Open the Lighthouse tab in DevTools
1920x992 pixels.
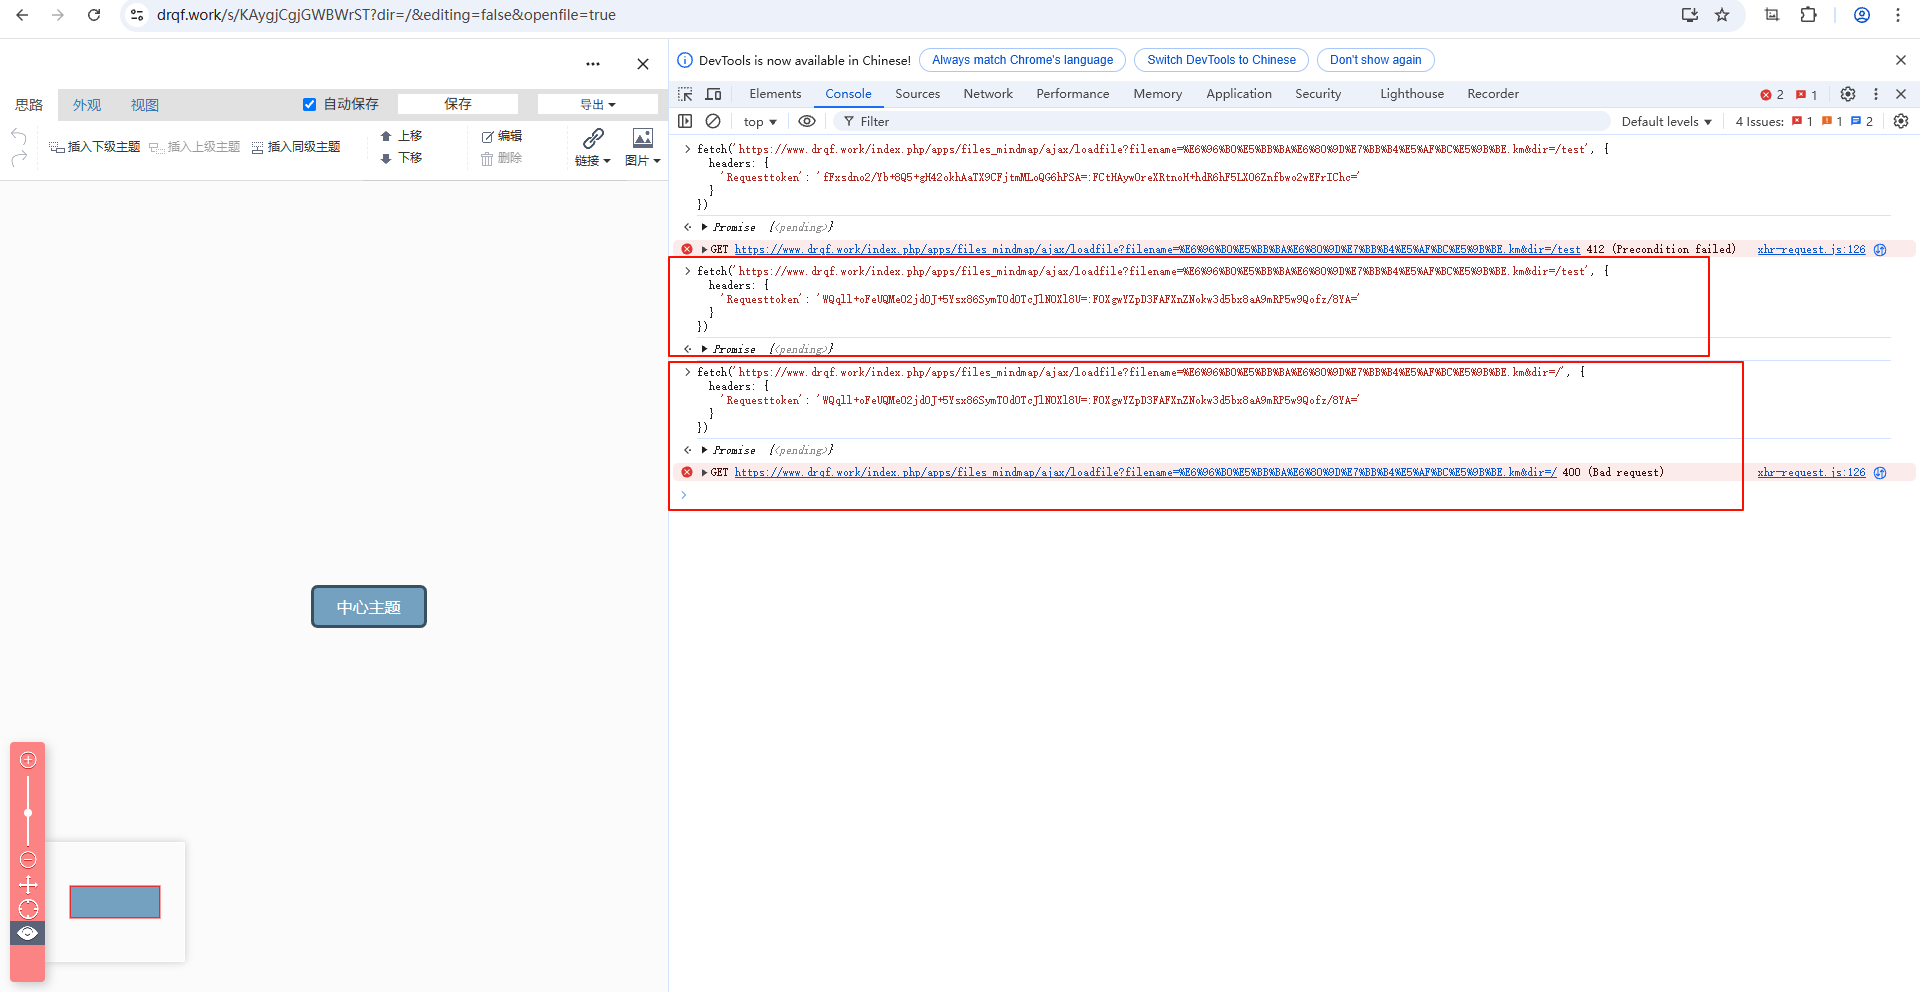point(1411,94)
